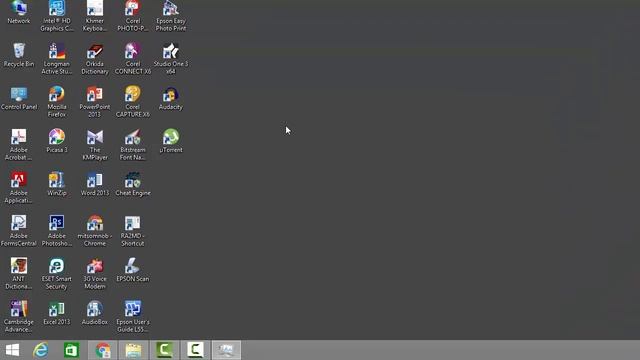Viewport: 640px width, 360px height.
Task: Click the Bitstream Font Navigator icon
Action: (133, 145)
